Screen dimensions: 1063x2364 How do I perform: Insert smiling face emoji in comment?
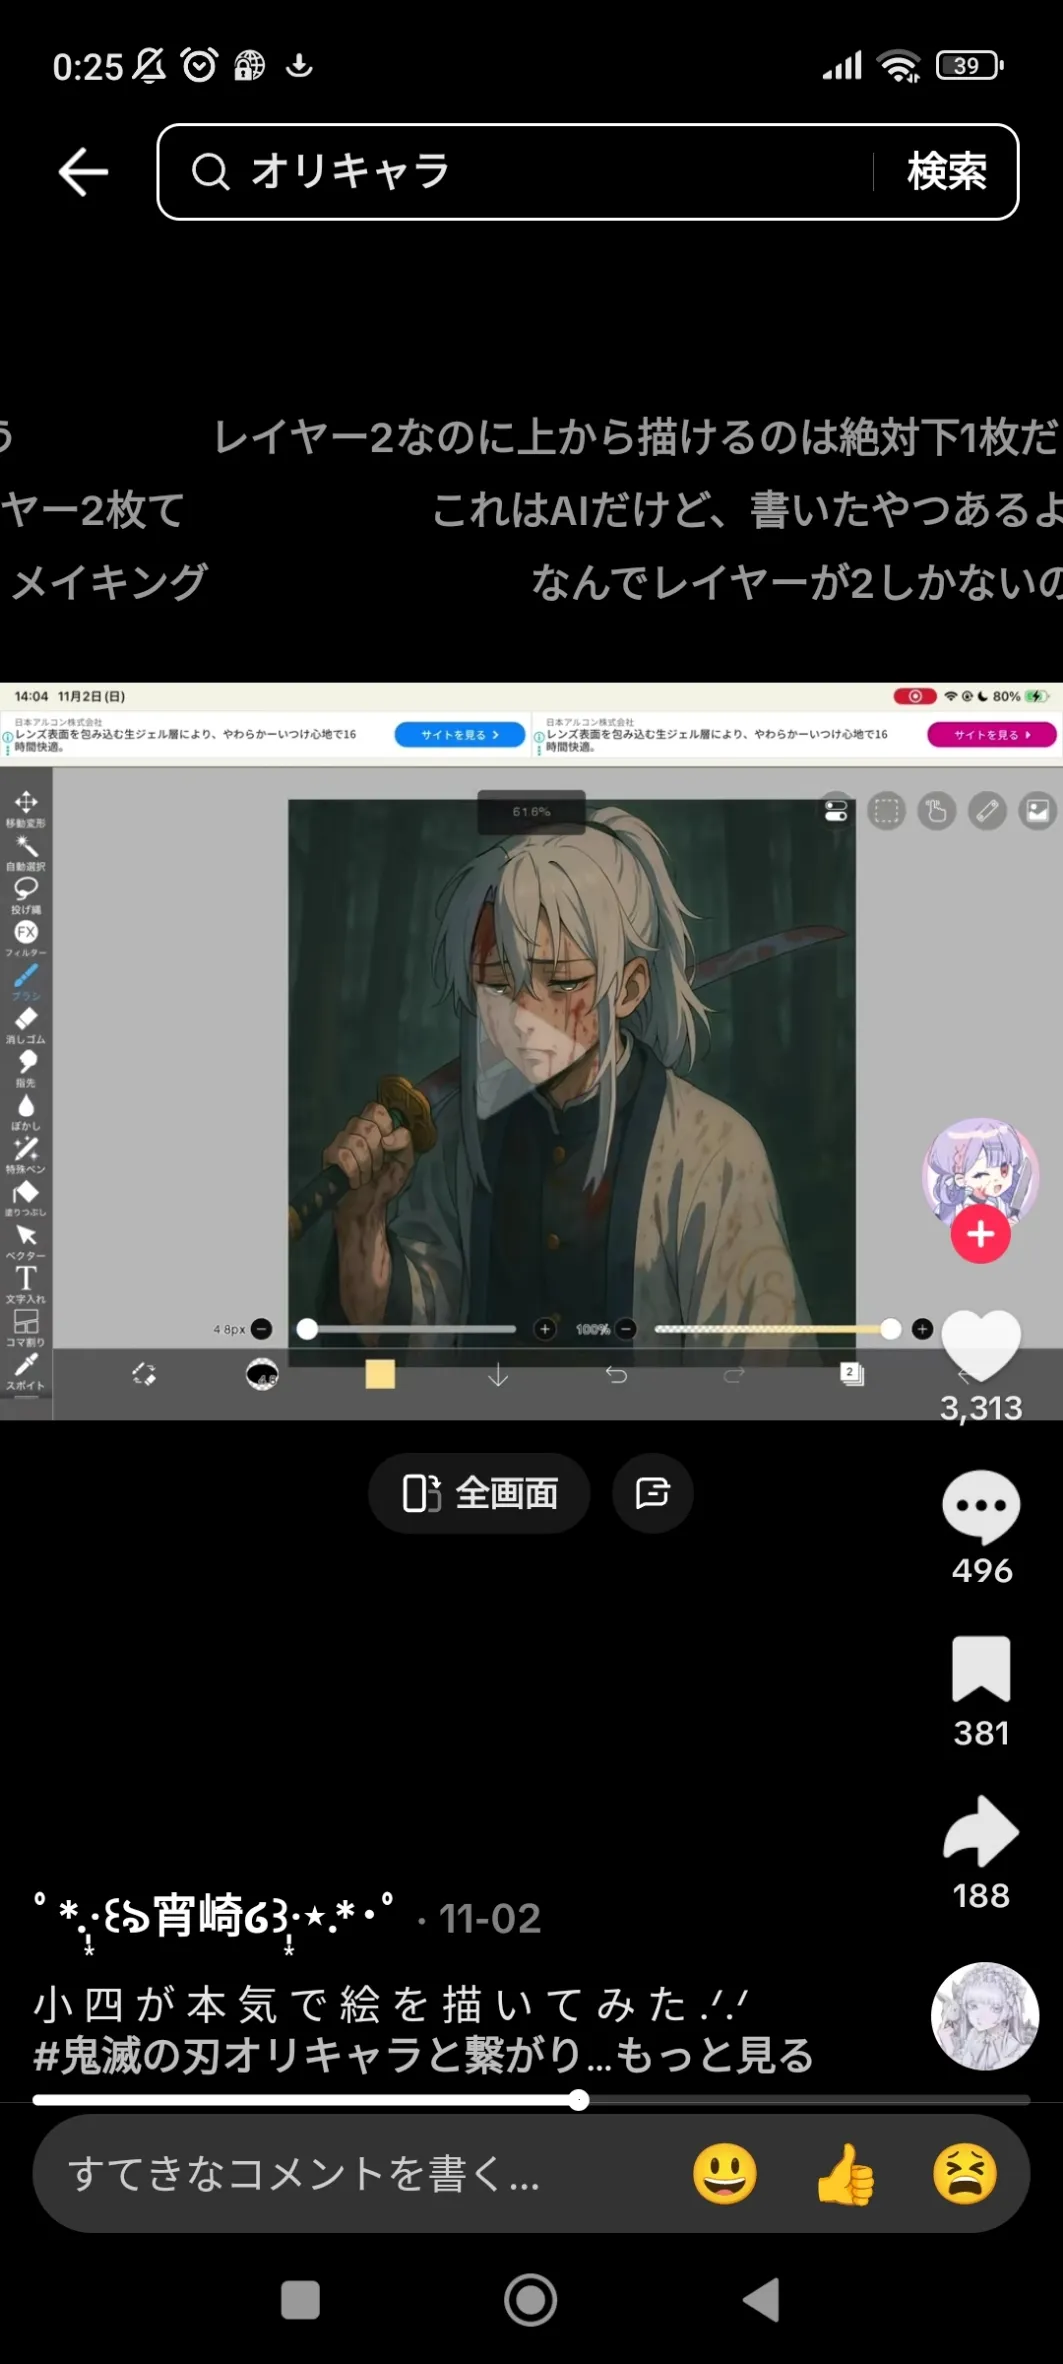(724, 2174)
